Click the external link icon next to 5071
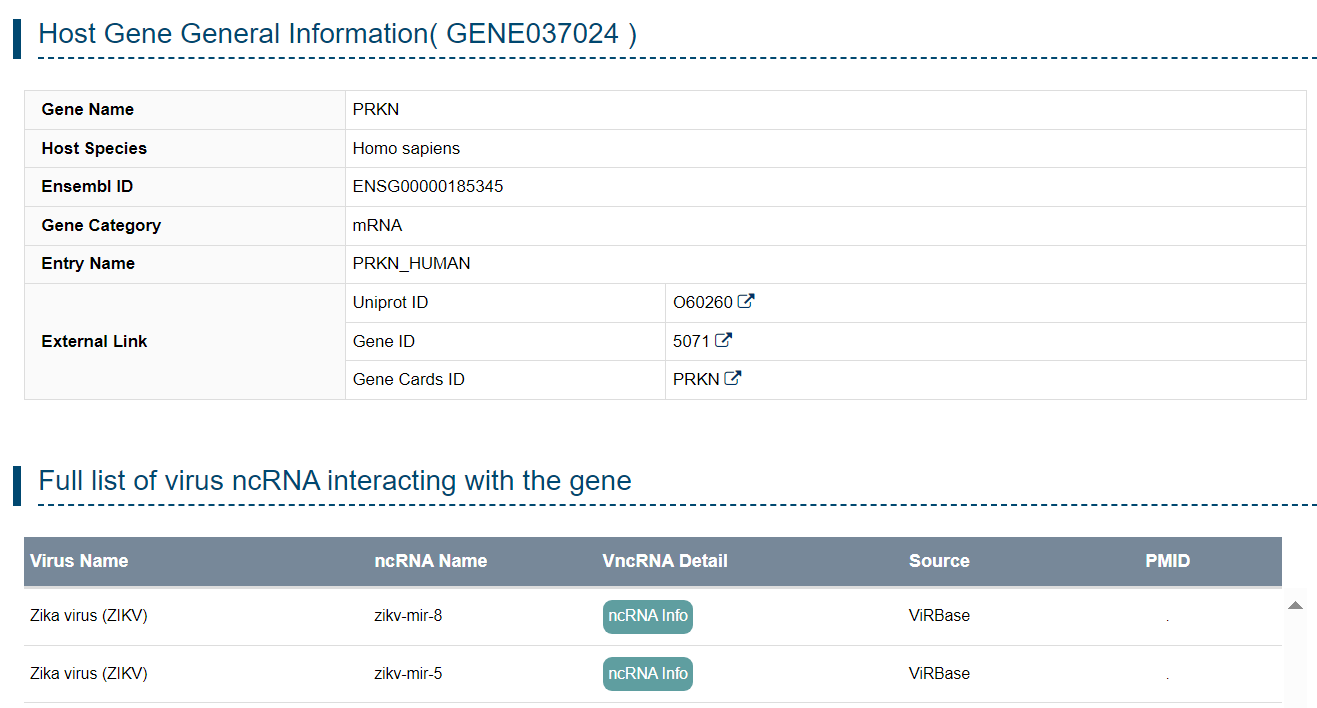Screen dimensions: 1317x708 [x=723, y=340]
